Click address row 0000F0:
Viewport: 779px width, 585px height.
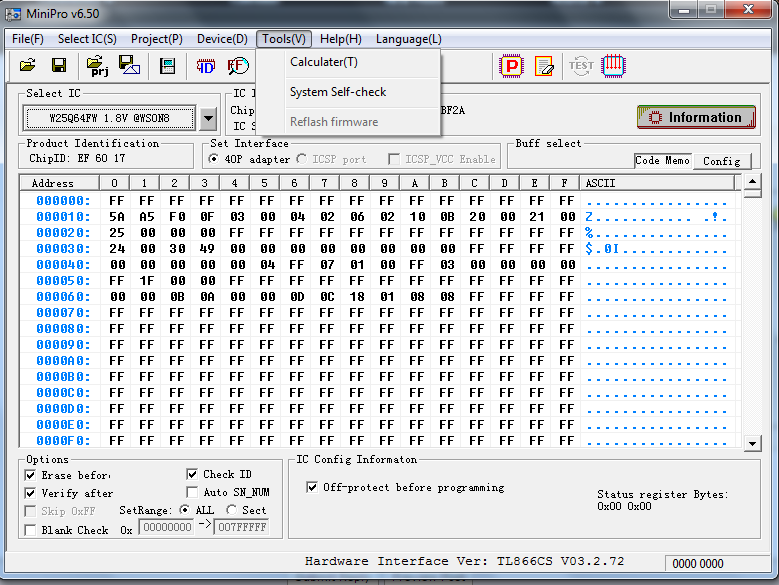pyautogui.click(x=63, y=440)
